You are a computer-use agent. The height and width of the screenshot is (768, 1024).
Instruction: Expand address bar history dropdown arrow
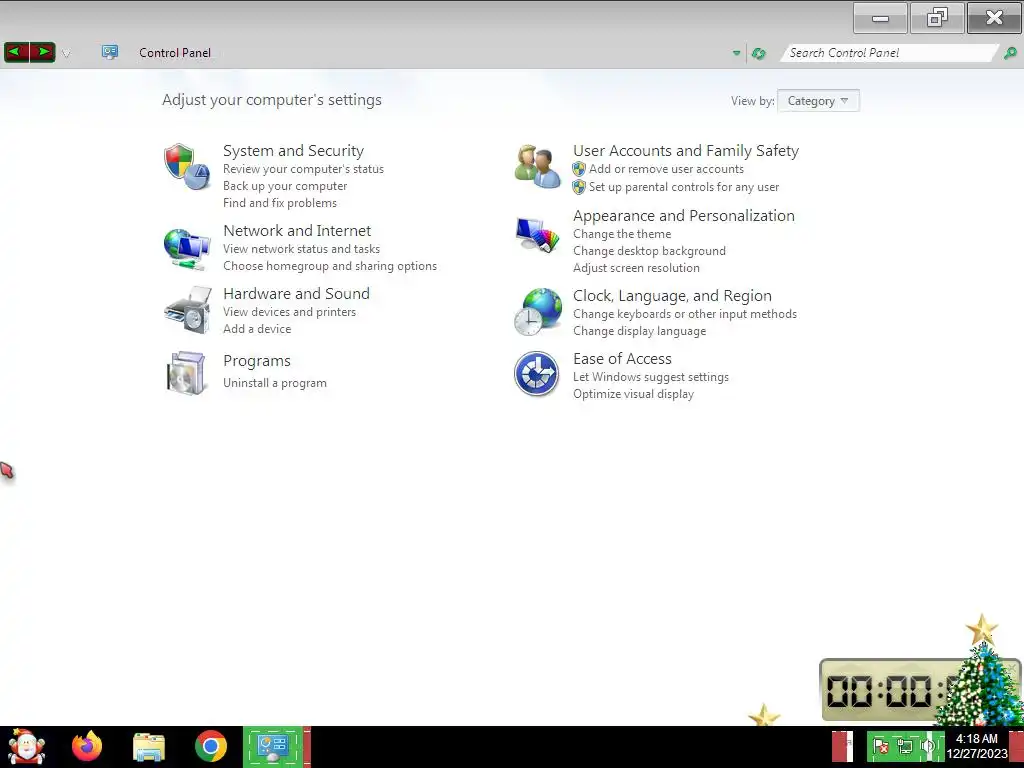[736, 54]
